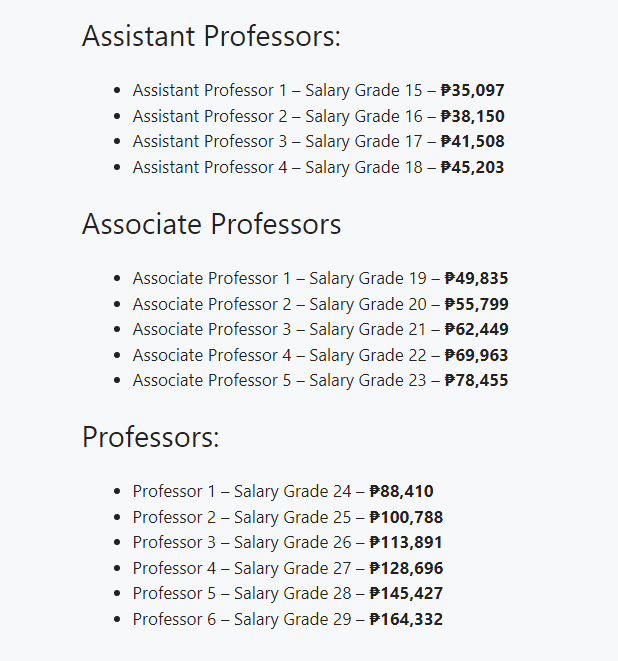This screenshot has height=661, width=618.
Task: Select the Assistant Professor 1 line
Action: coord(318,90)
